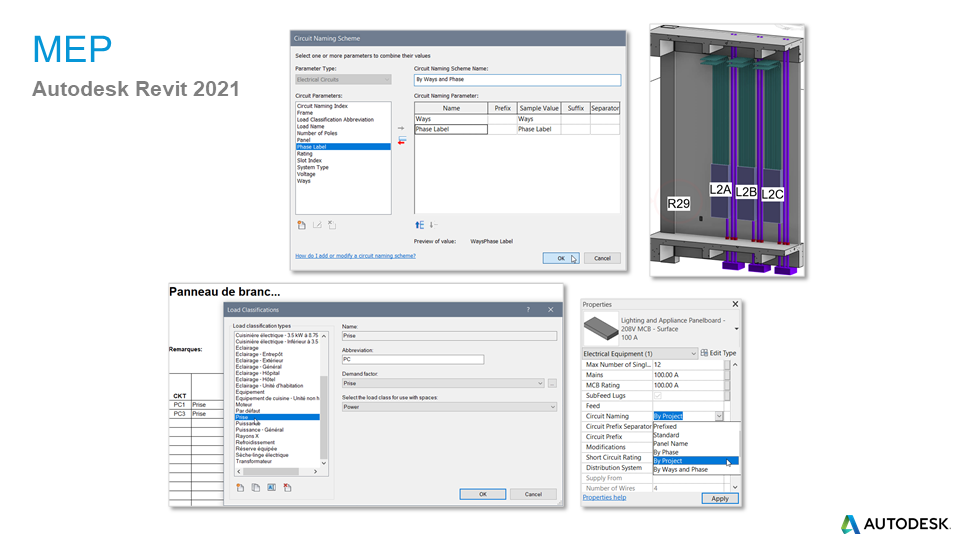Image resolution: width=960 pixels, height=540 pixels.
Task: Select 'Voltage' in Circuit Parameters list
Action: (306, 175)
